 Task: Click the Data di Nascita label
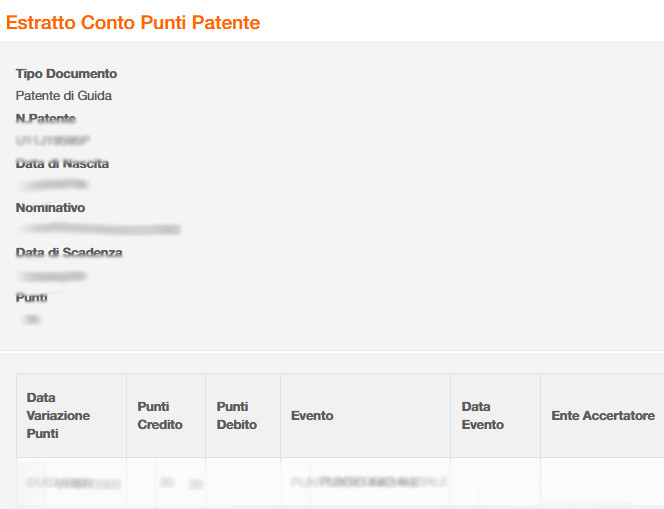62,163
